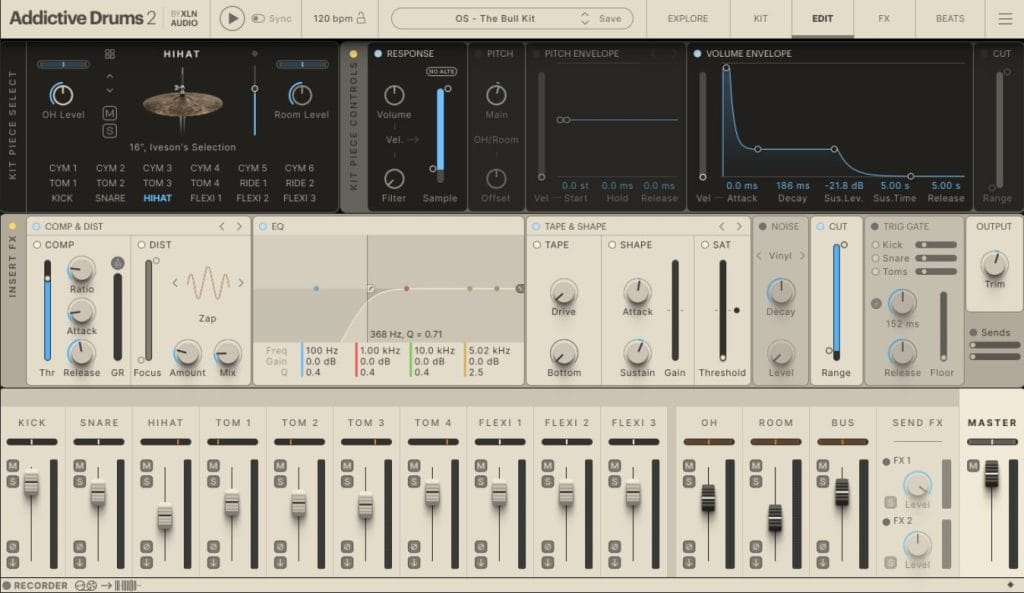Select the RIDE 1 kit piece
1024x593 pixels.
click(253, 183)
